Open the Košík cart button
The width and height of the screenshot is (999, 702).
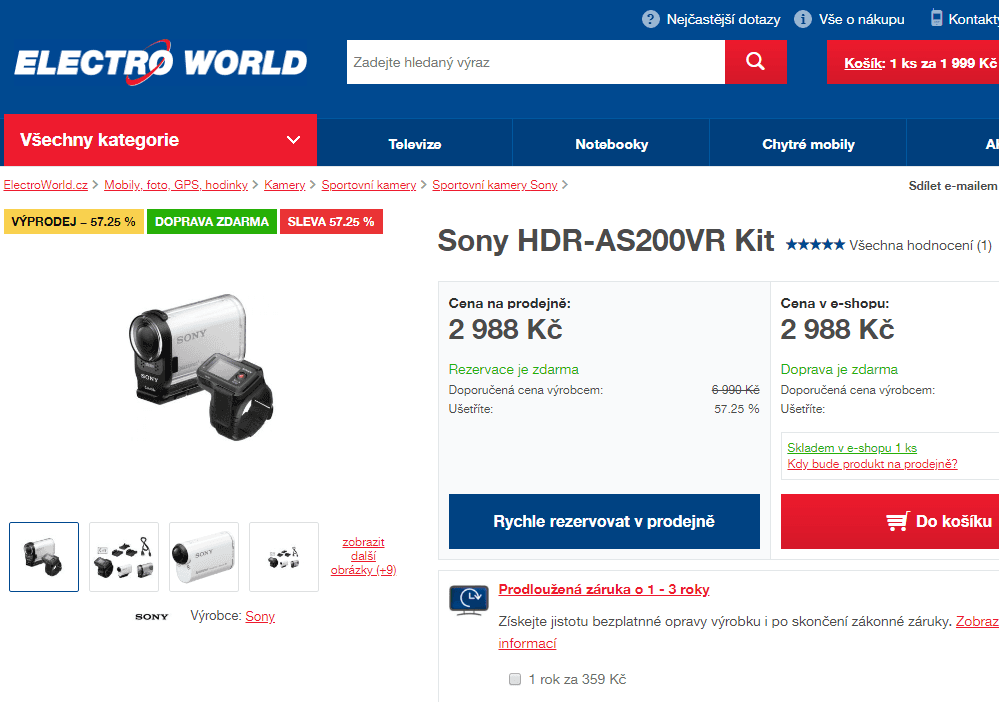pyautogui.click(x=913, y=62)
